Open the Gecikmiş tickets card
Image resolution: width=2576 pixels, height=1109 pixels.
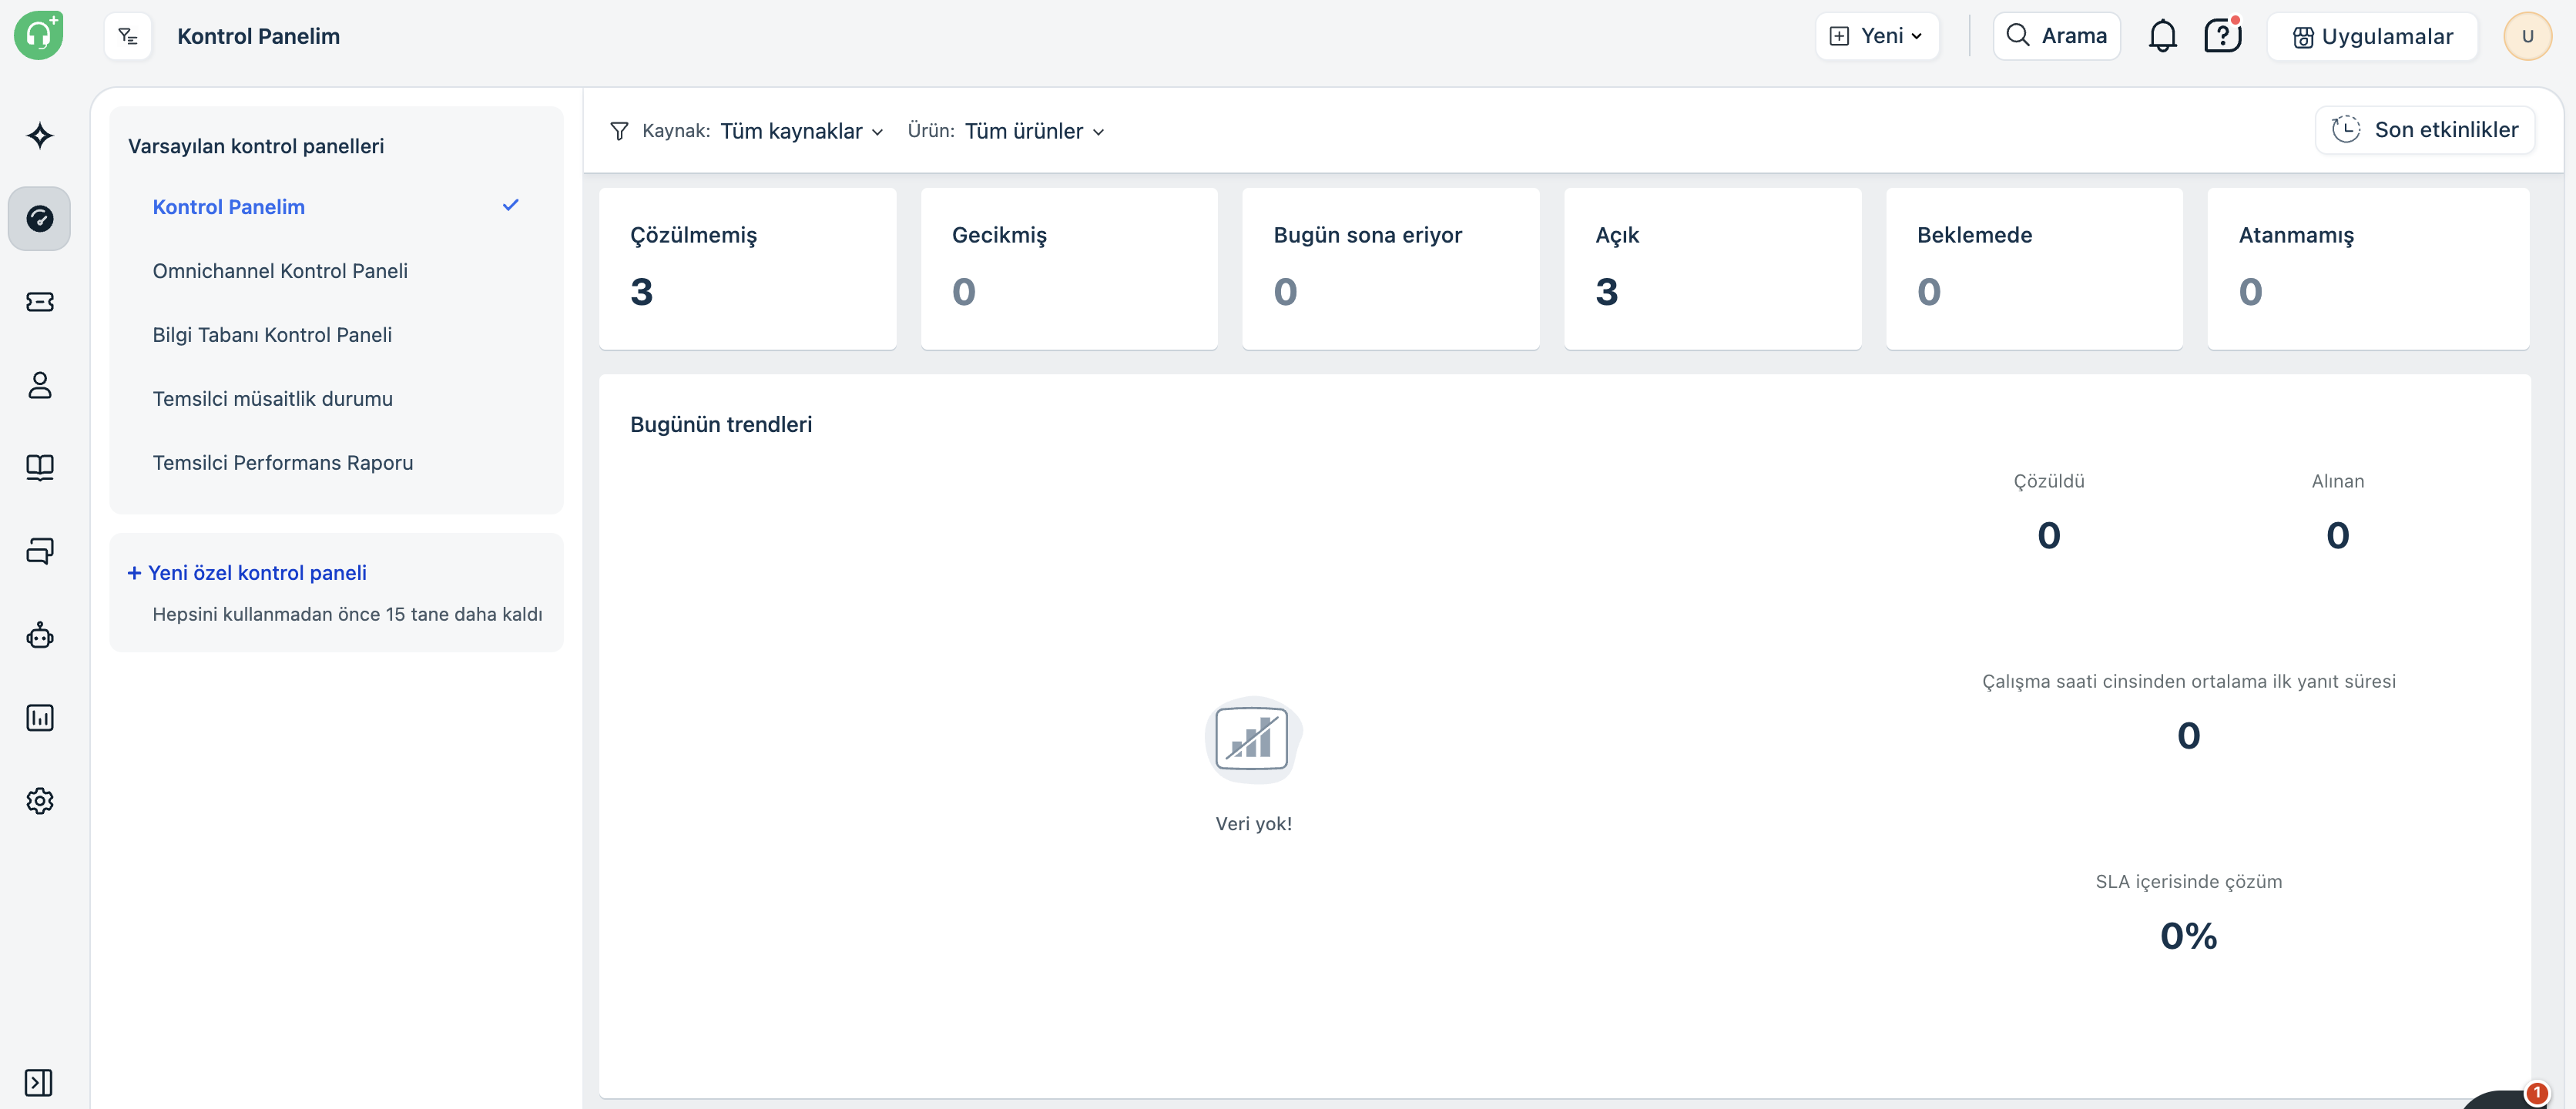(x=1069, y=269)
